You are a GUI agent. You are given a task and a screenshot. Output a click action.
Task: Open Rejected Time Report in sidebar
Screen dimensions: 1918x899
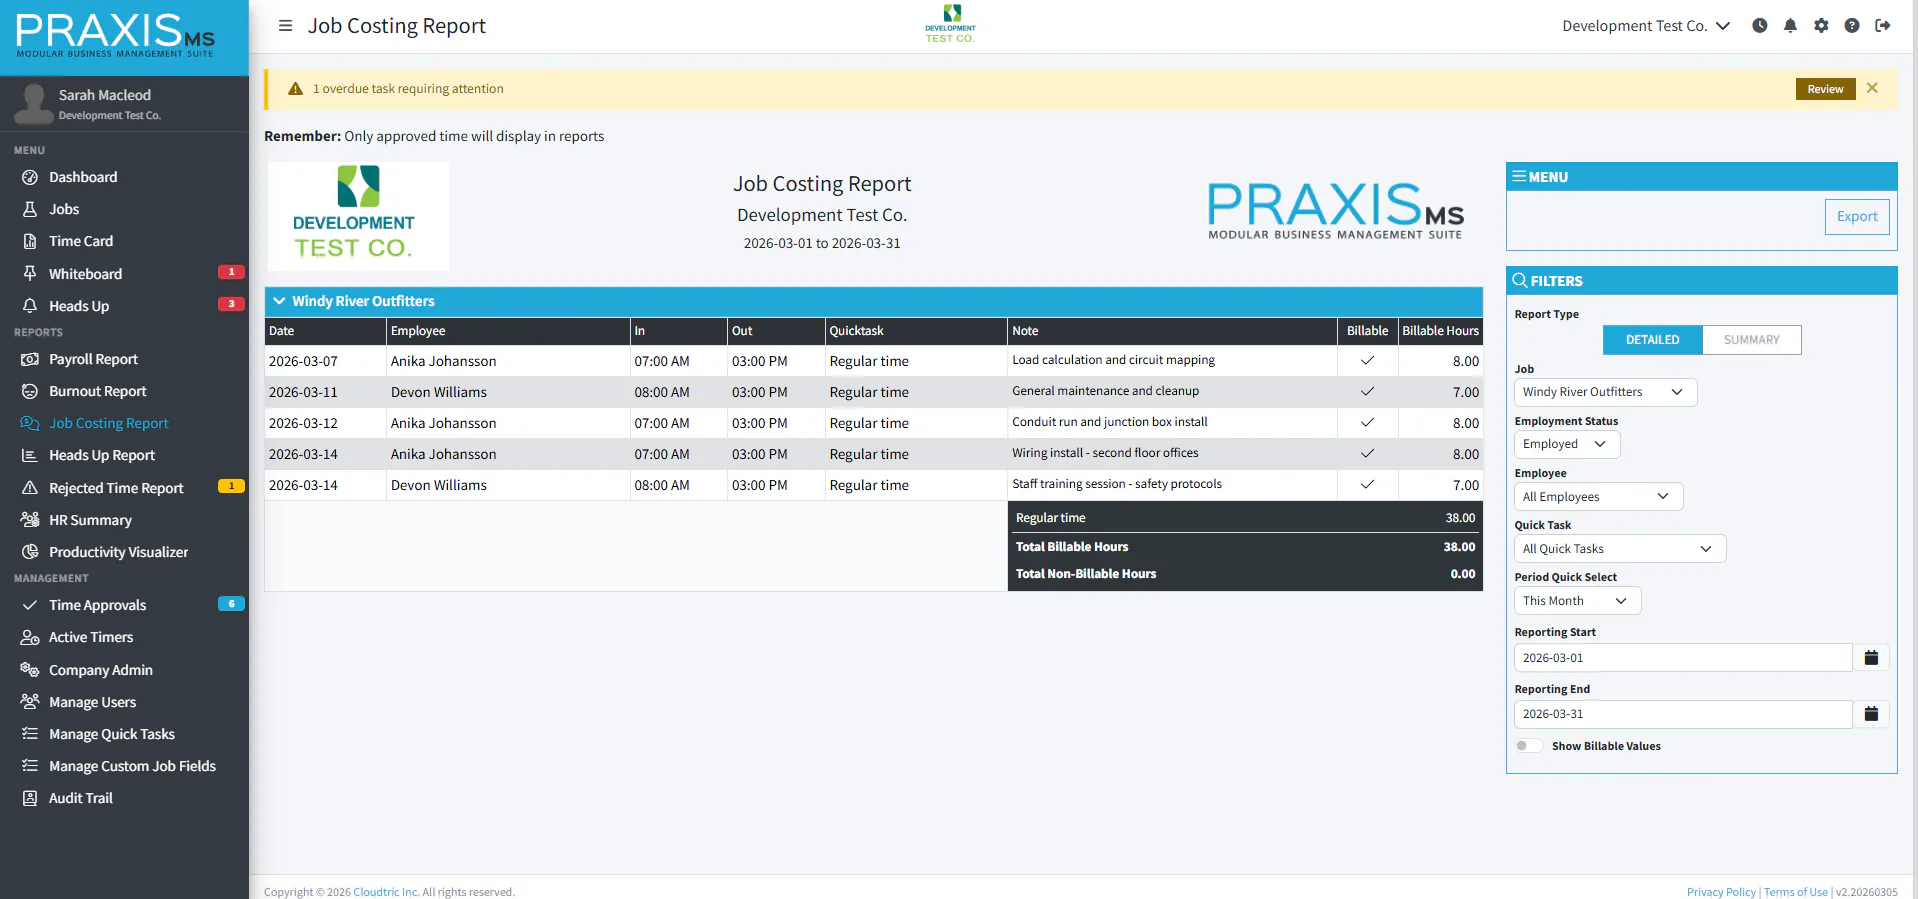[x=116, y=488]
